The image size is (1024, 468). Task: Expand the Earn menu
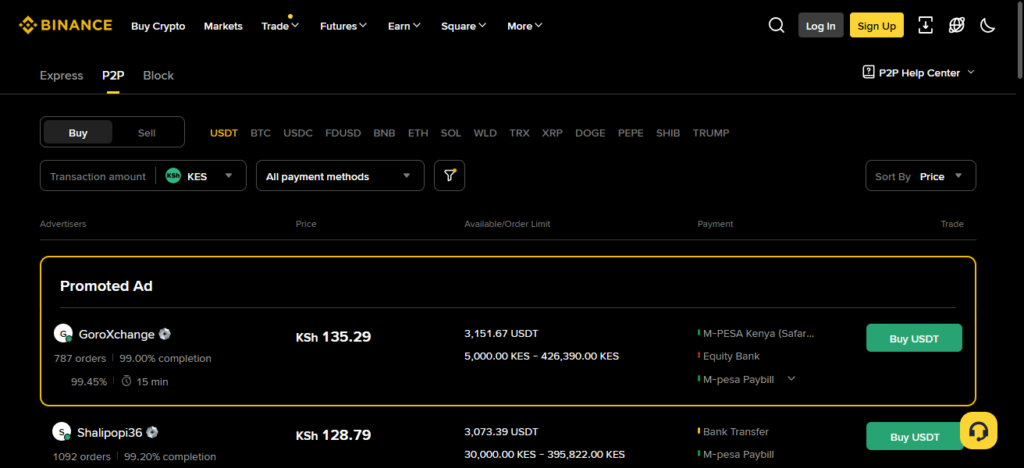click(404, 26)
